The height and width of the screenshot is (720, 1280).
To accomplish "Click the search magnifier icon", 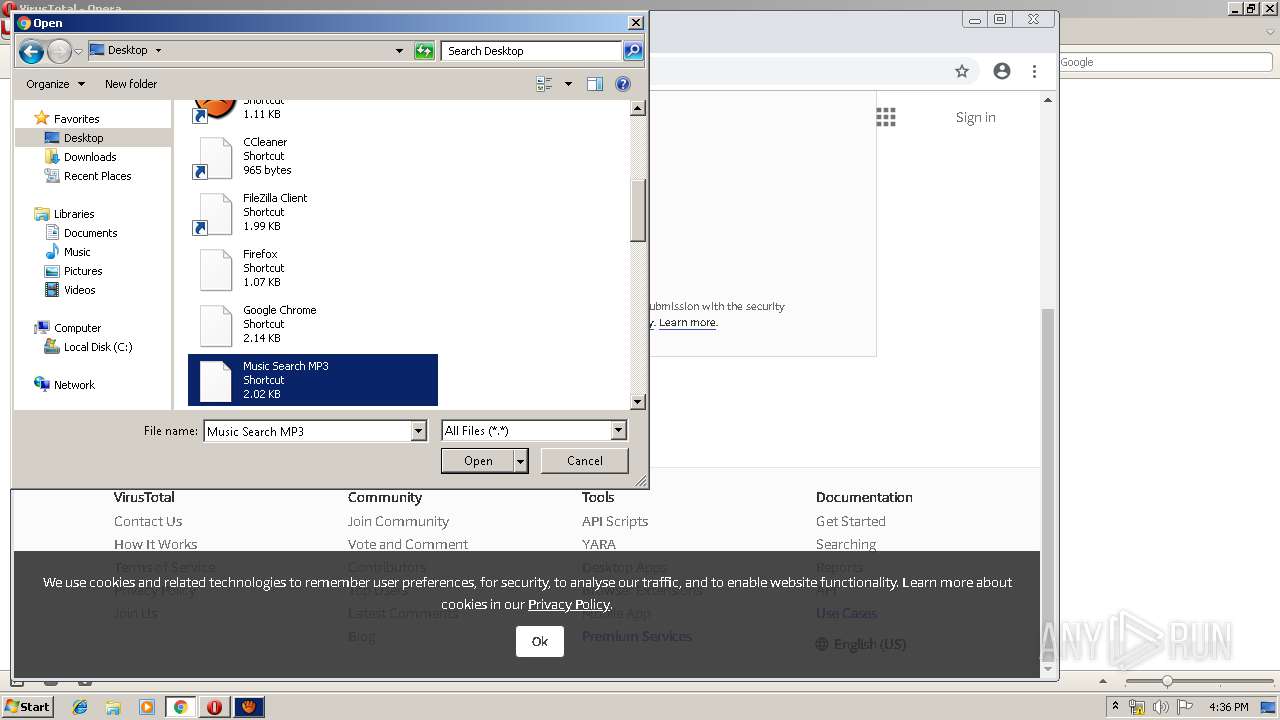I will pyautogui.click(x=632, y=51).
